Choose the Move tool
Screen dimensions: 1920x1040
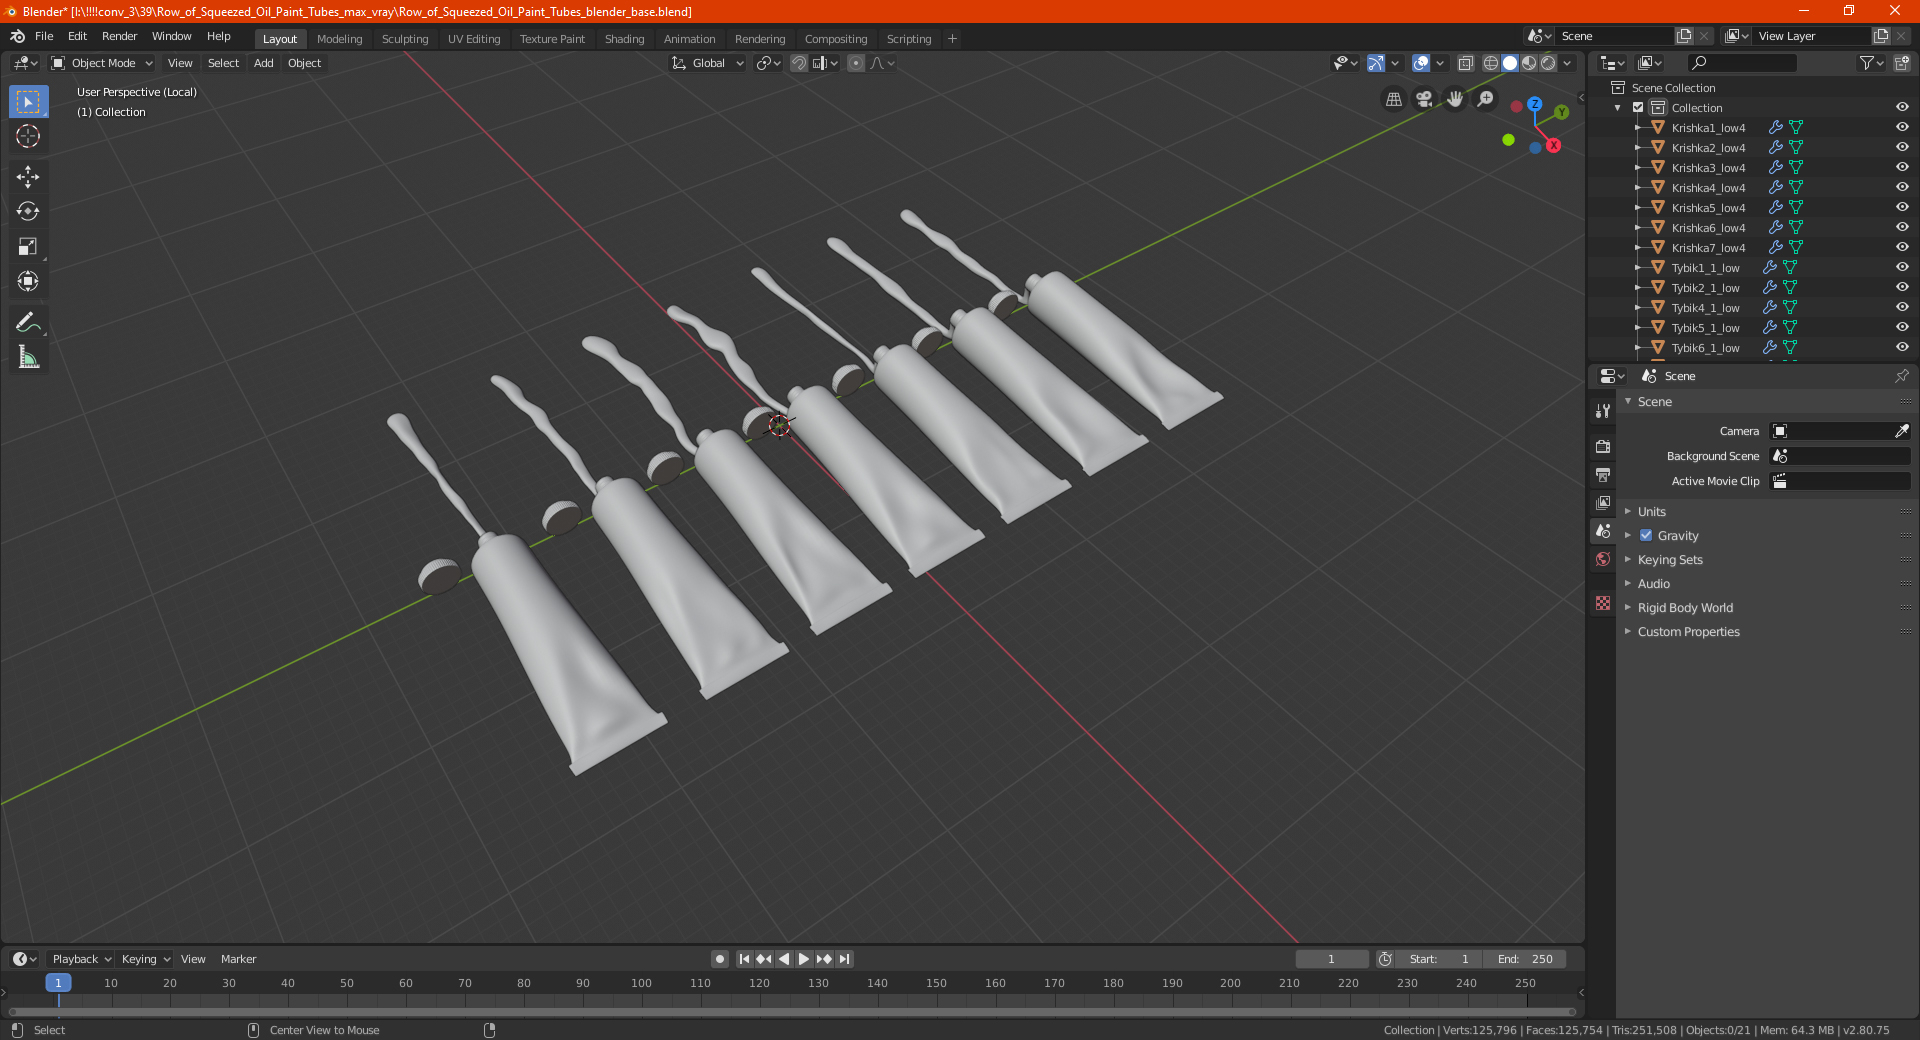28,177
